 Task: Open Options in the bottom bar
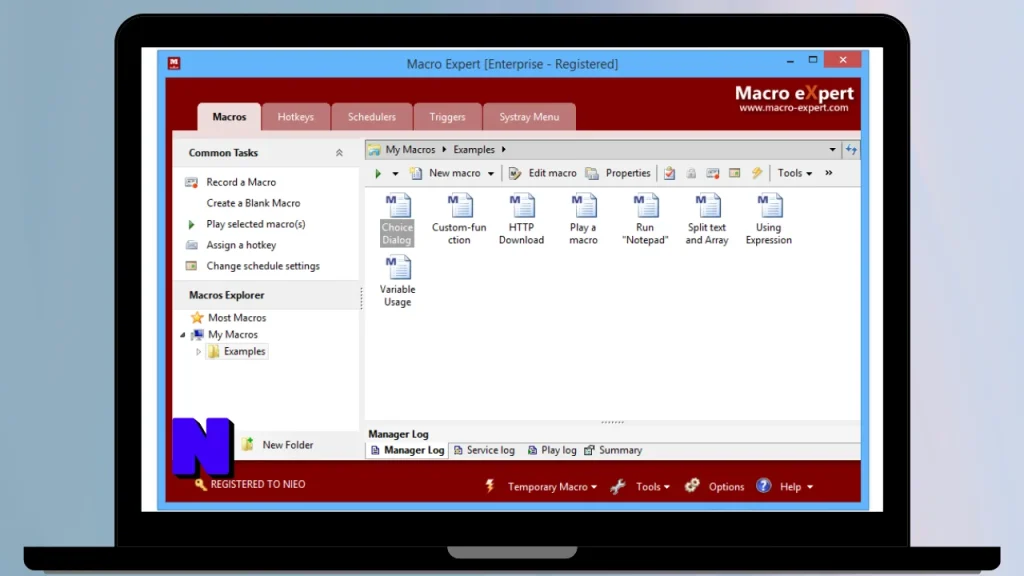point(726,487)
